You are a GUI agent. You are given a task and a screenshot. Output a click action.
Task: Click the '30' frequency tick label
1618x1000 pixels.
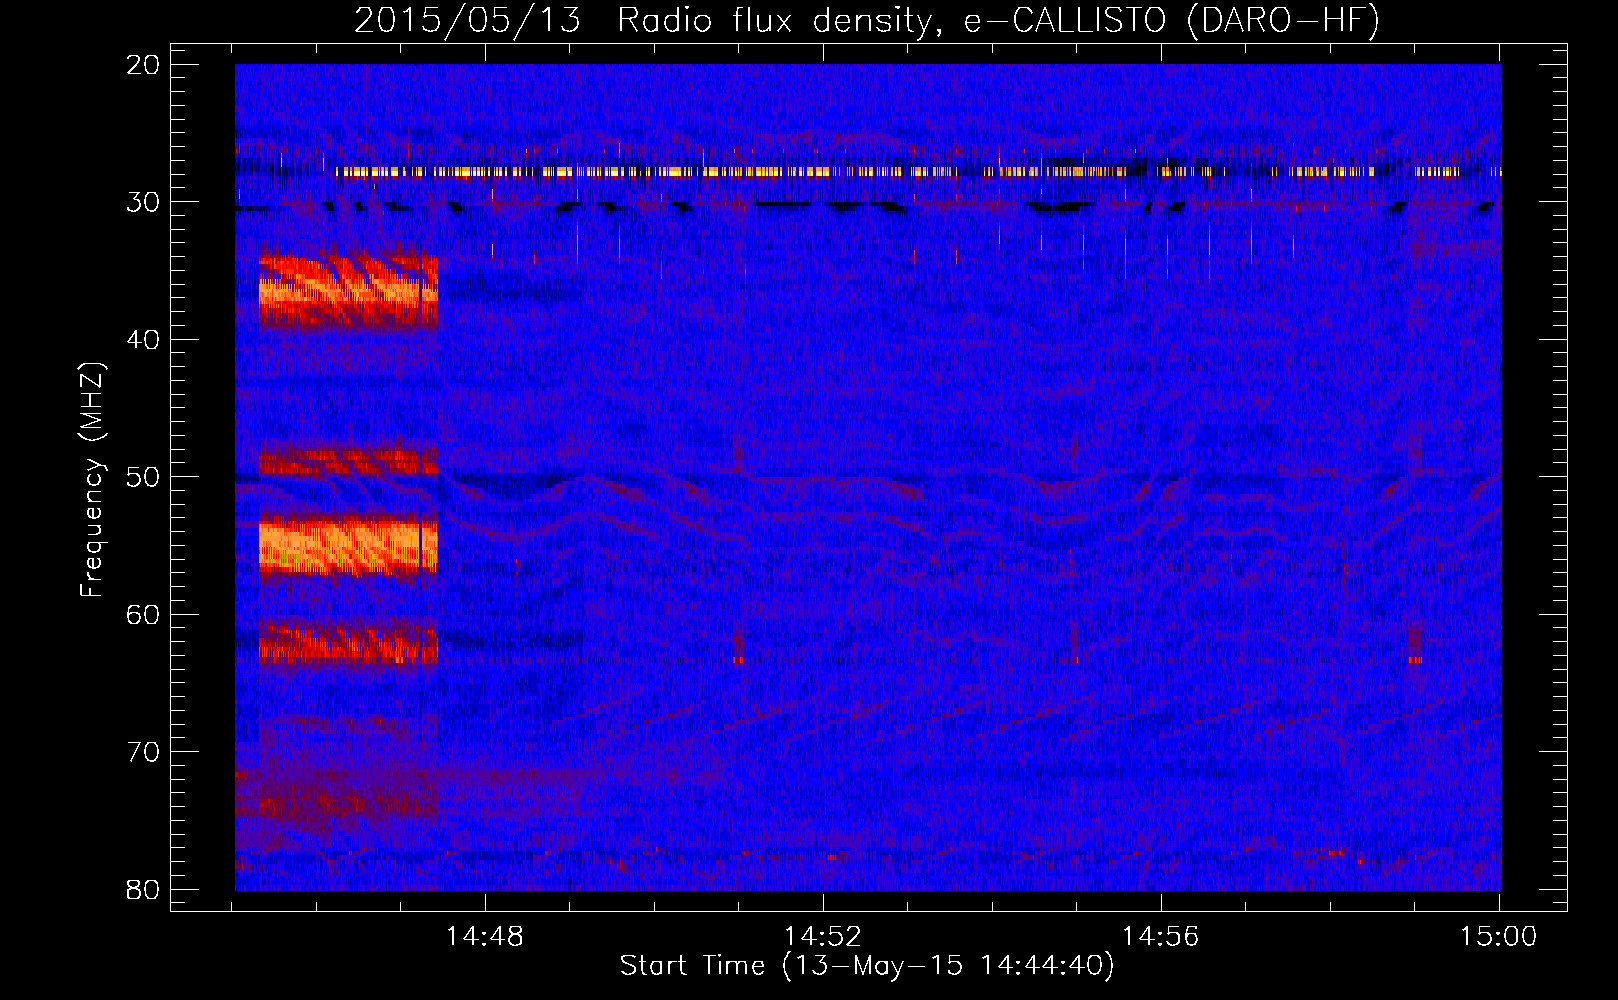click(x=144, y=202)
